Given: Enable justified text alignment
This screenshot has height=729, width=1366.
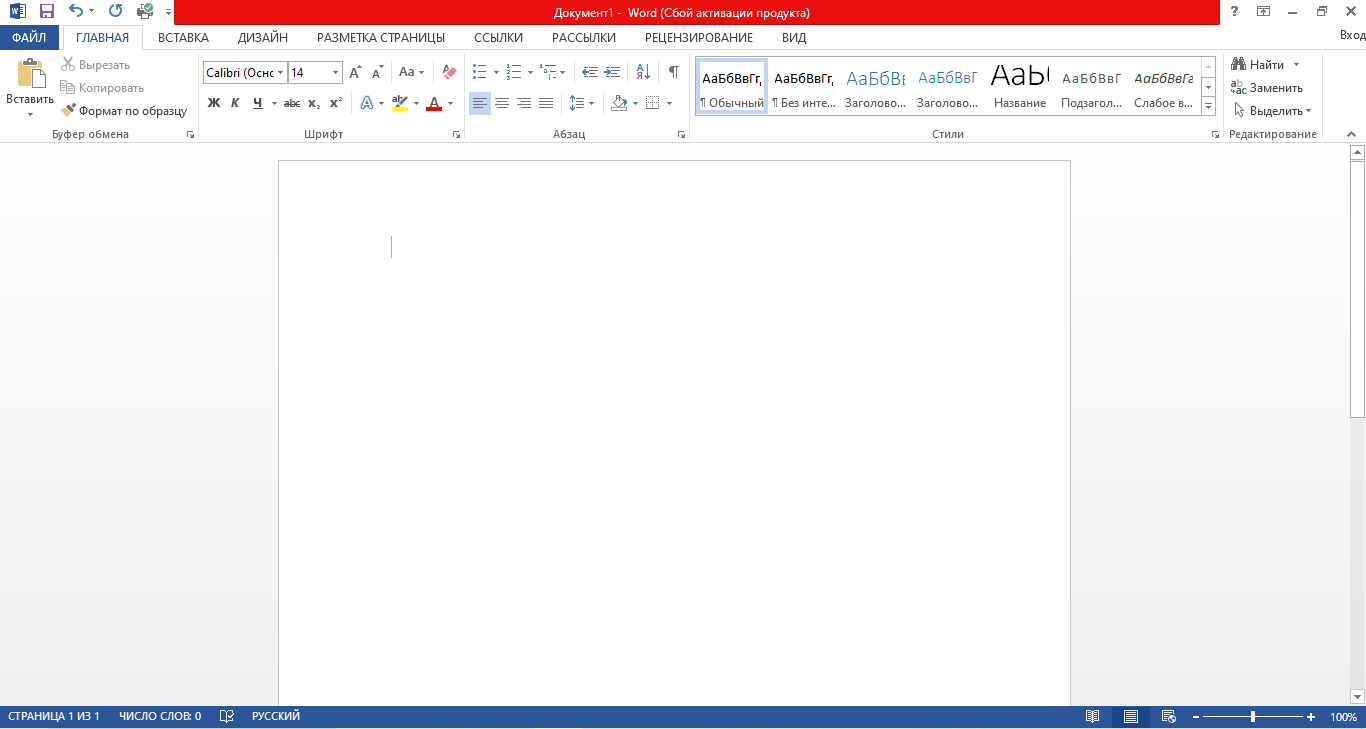Looking at the screenshot, I should [544, 102].
